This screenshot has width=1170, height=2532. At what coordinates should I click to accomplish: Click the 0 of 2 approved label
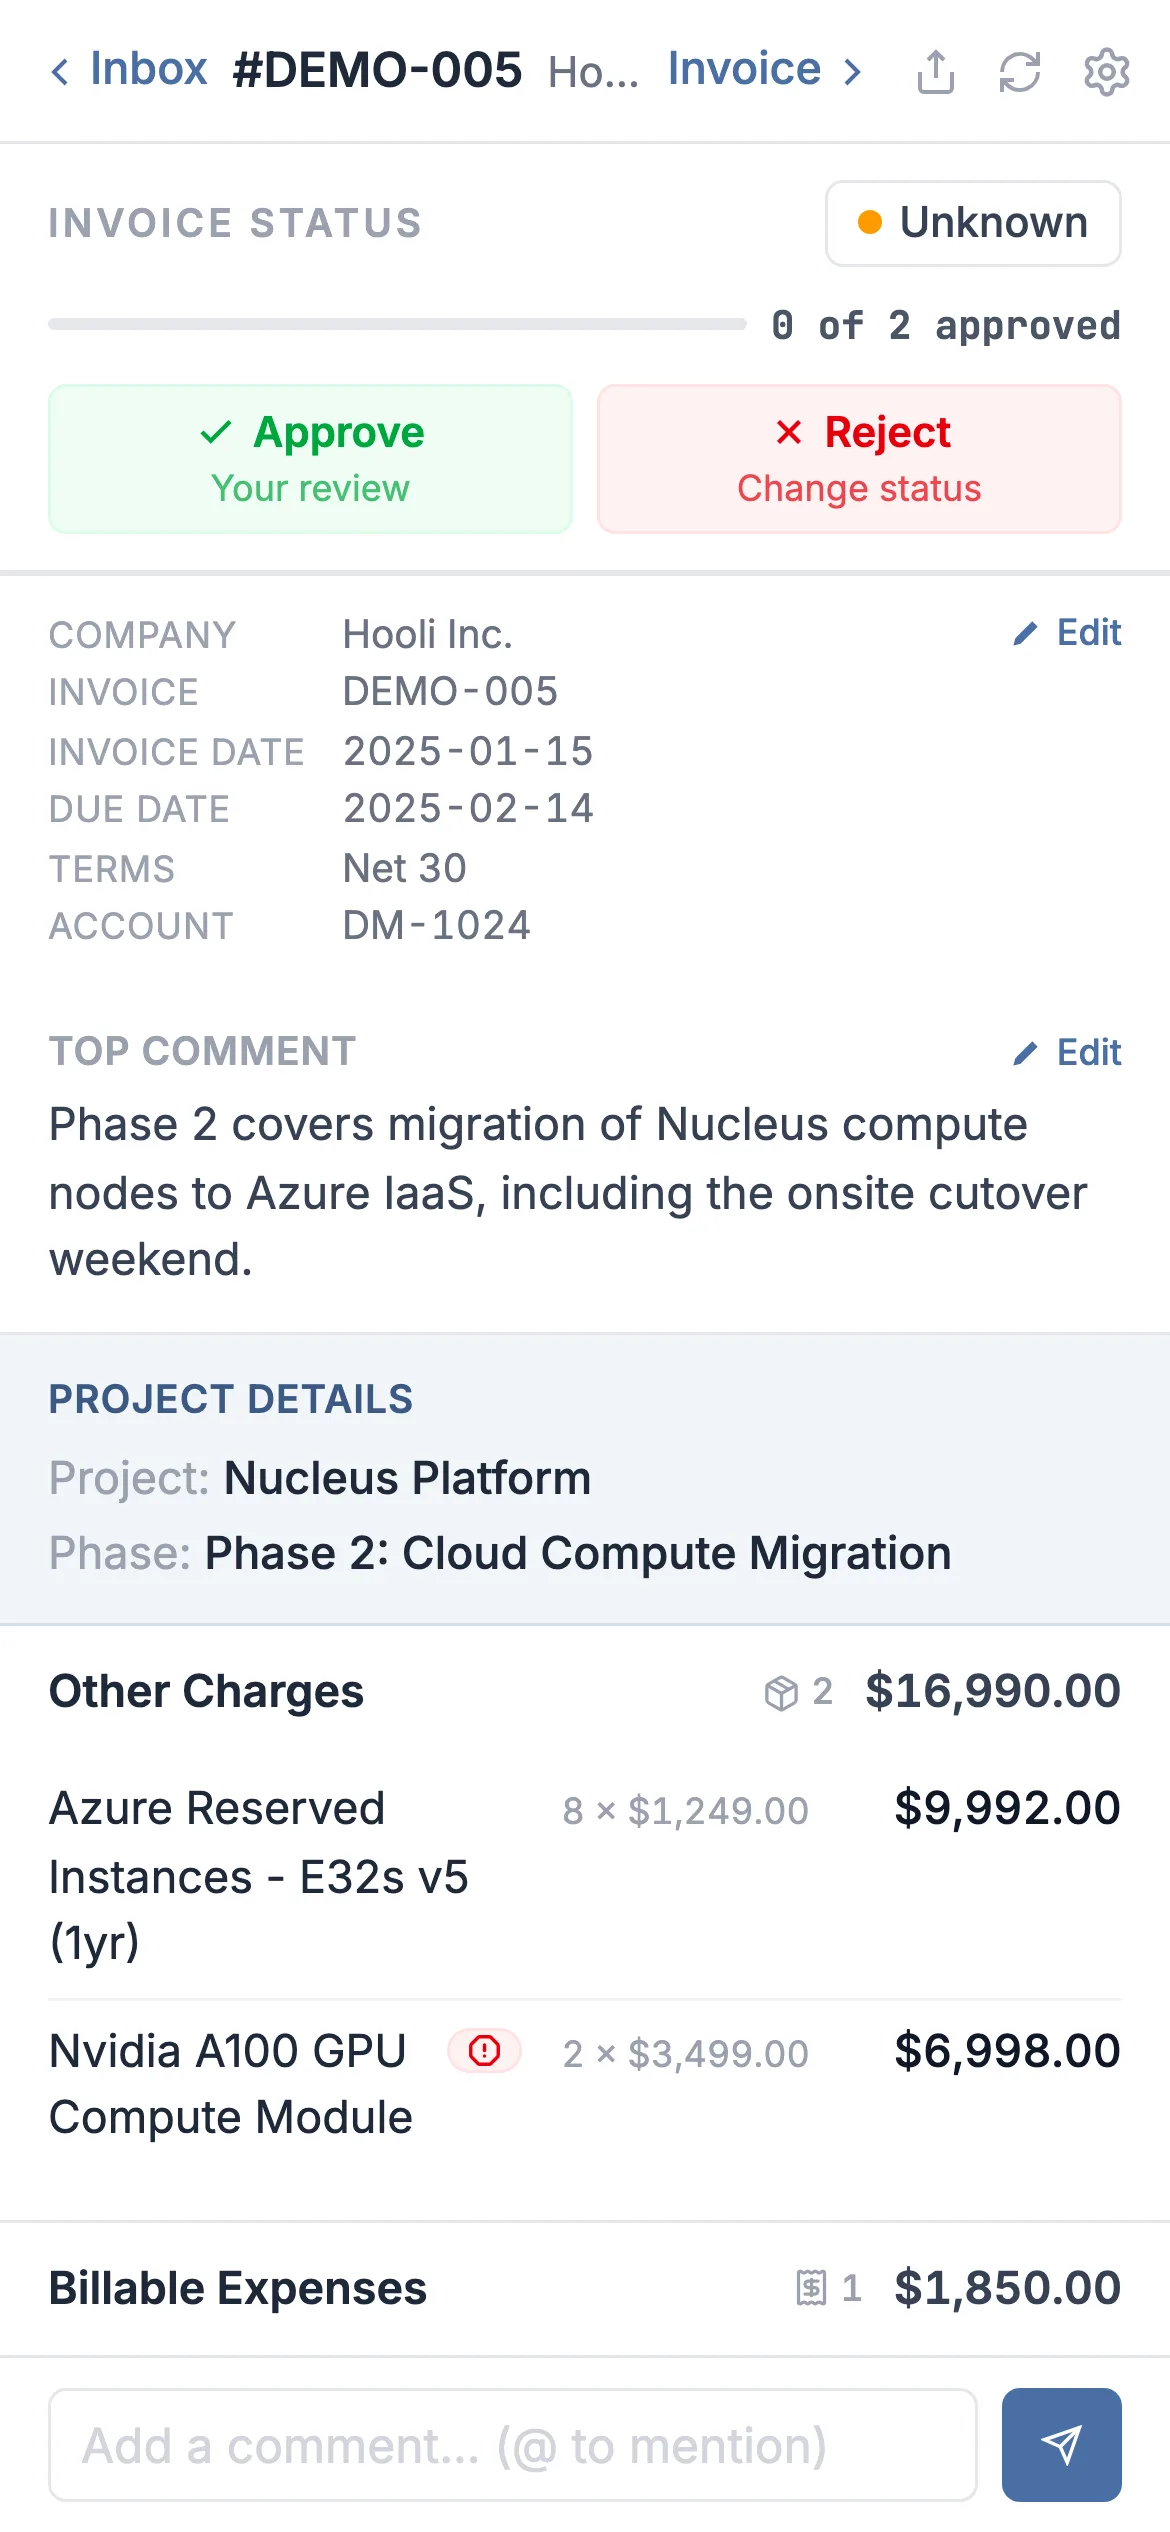946,325
